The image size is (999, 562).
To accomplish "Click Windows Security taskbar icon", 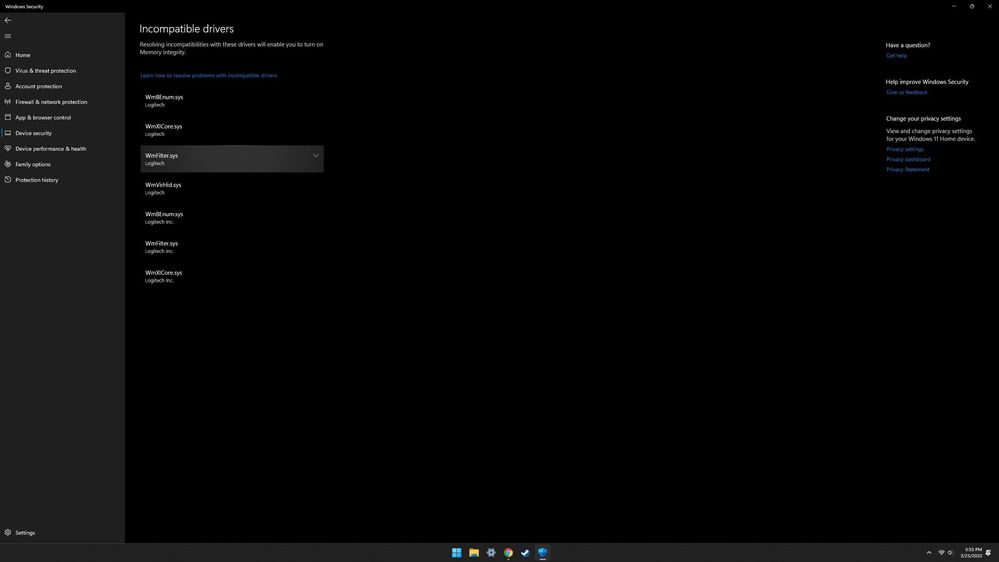I will click(543, 552).
